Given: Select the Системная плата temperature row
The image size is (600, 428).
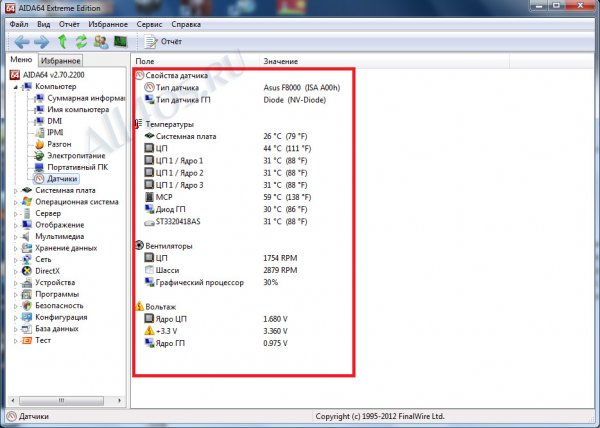Looking at the screenshot, I should click(226, 136).
